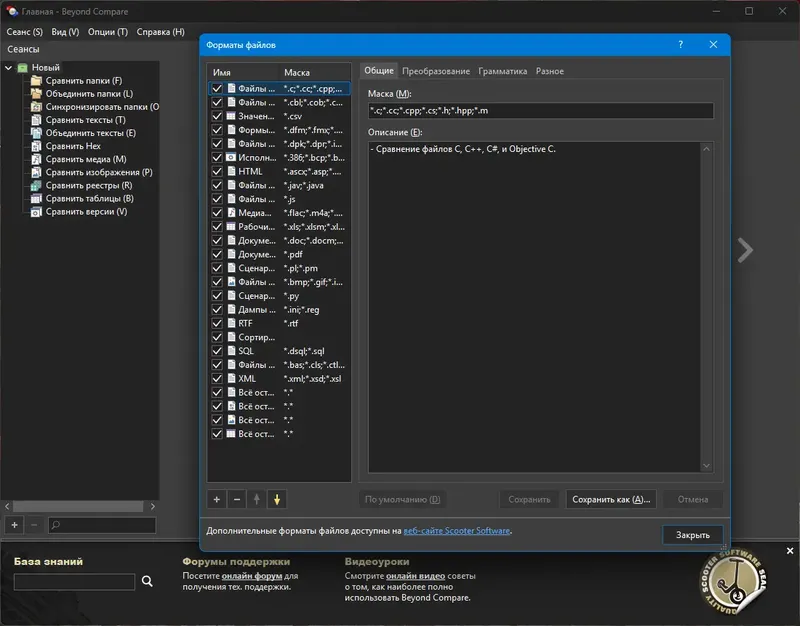800x626 pixels.
Task: Toggle the SQL format checkbox
Action: coord(217,351)
